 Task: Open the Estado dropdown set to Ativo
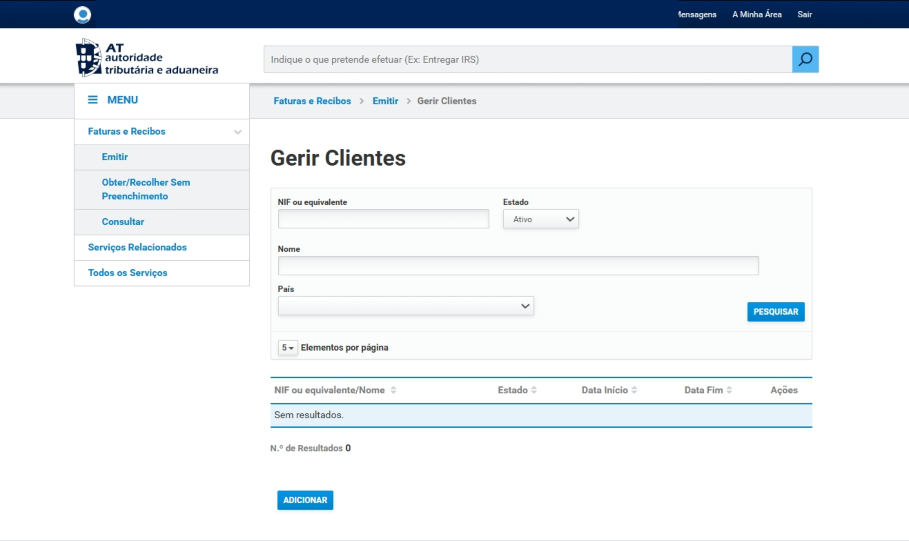[x=540, y=219]
